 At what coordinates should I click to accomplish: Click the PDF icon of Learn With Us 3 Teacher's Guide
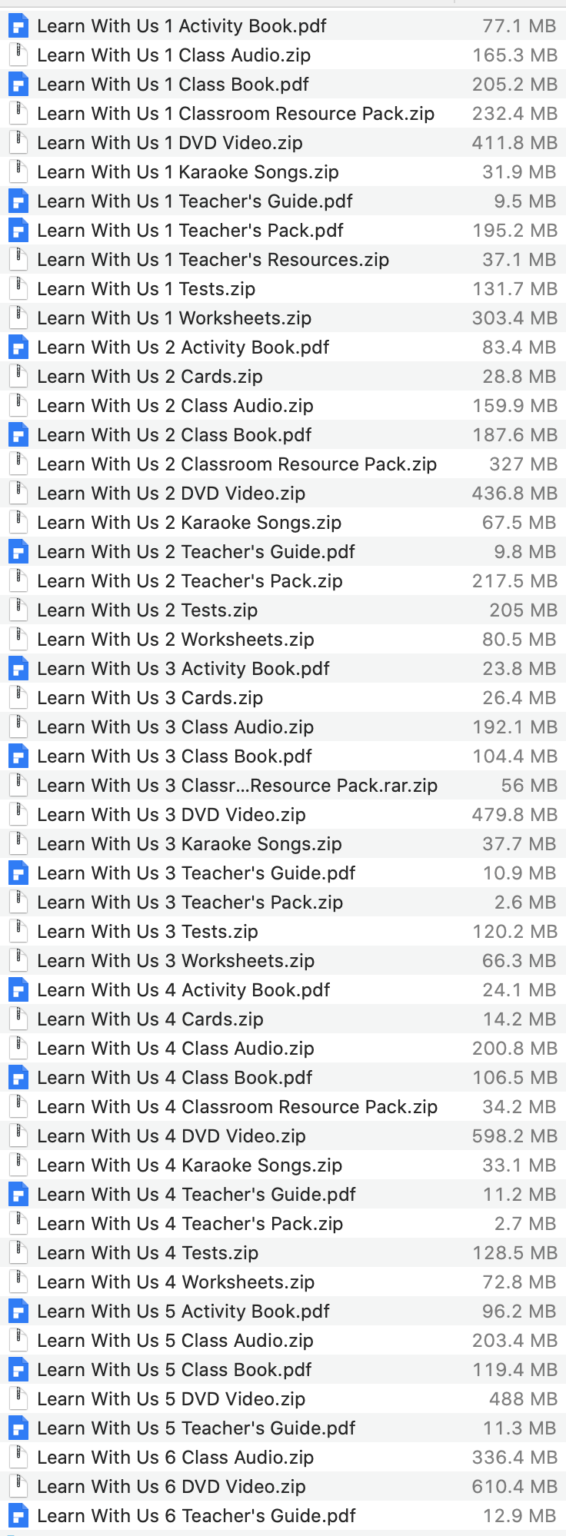pos(17,873)
